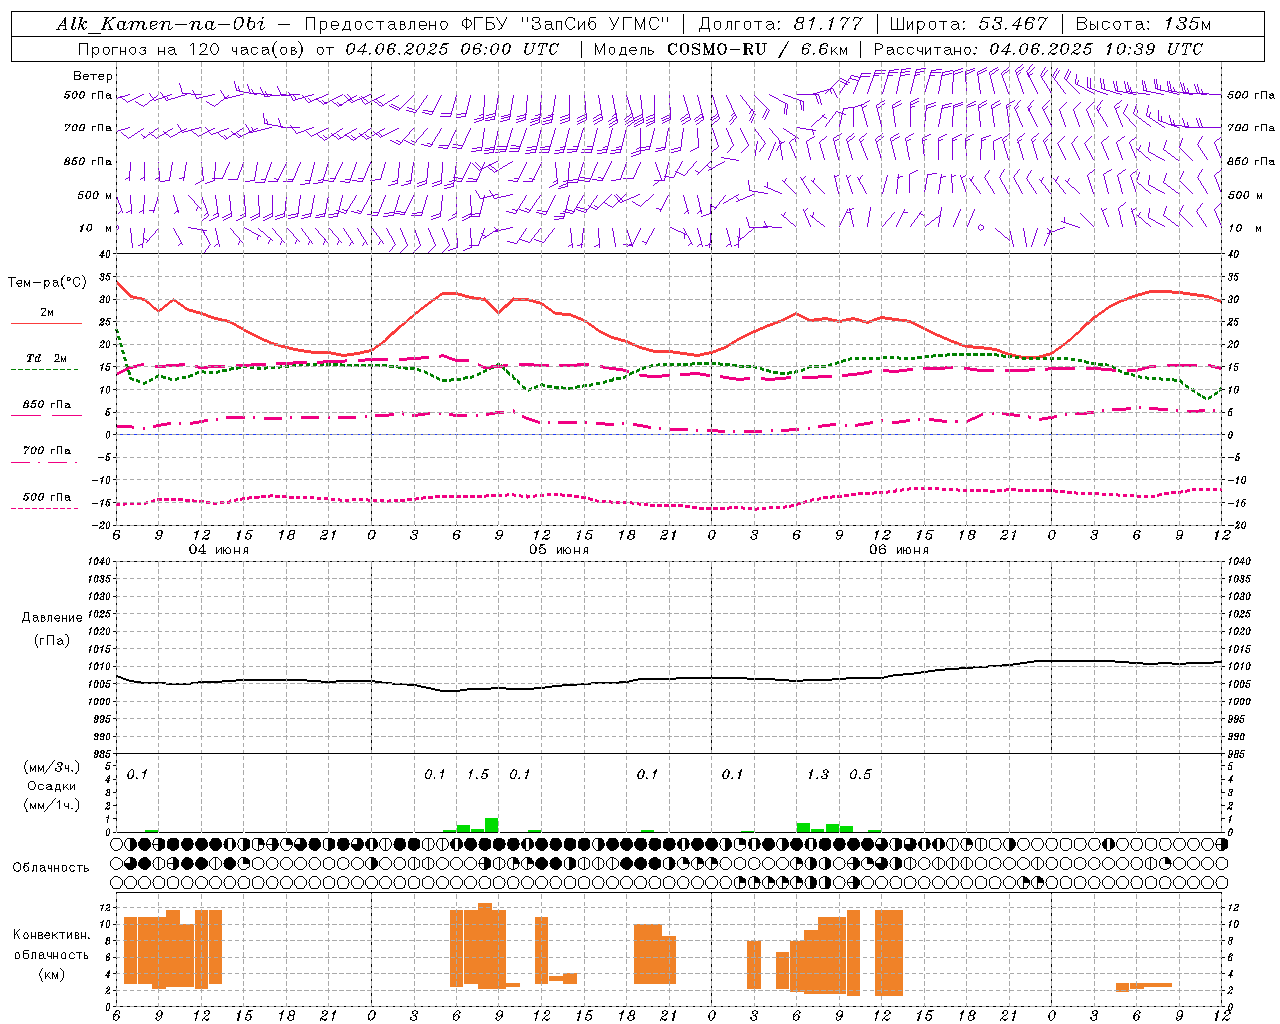
Task: Click the tallest green precipitation bar on 05 июня
Action: 492,825
